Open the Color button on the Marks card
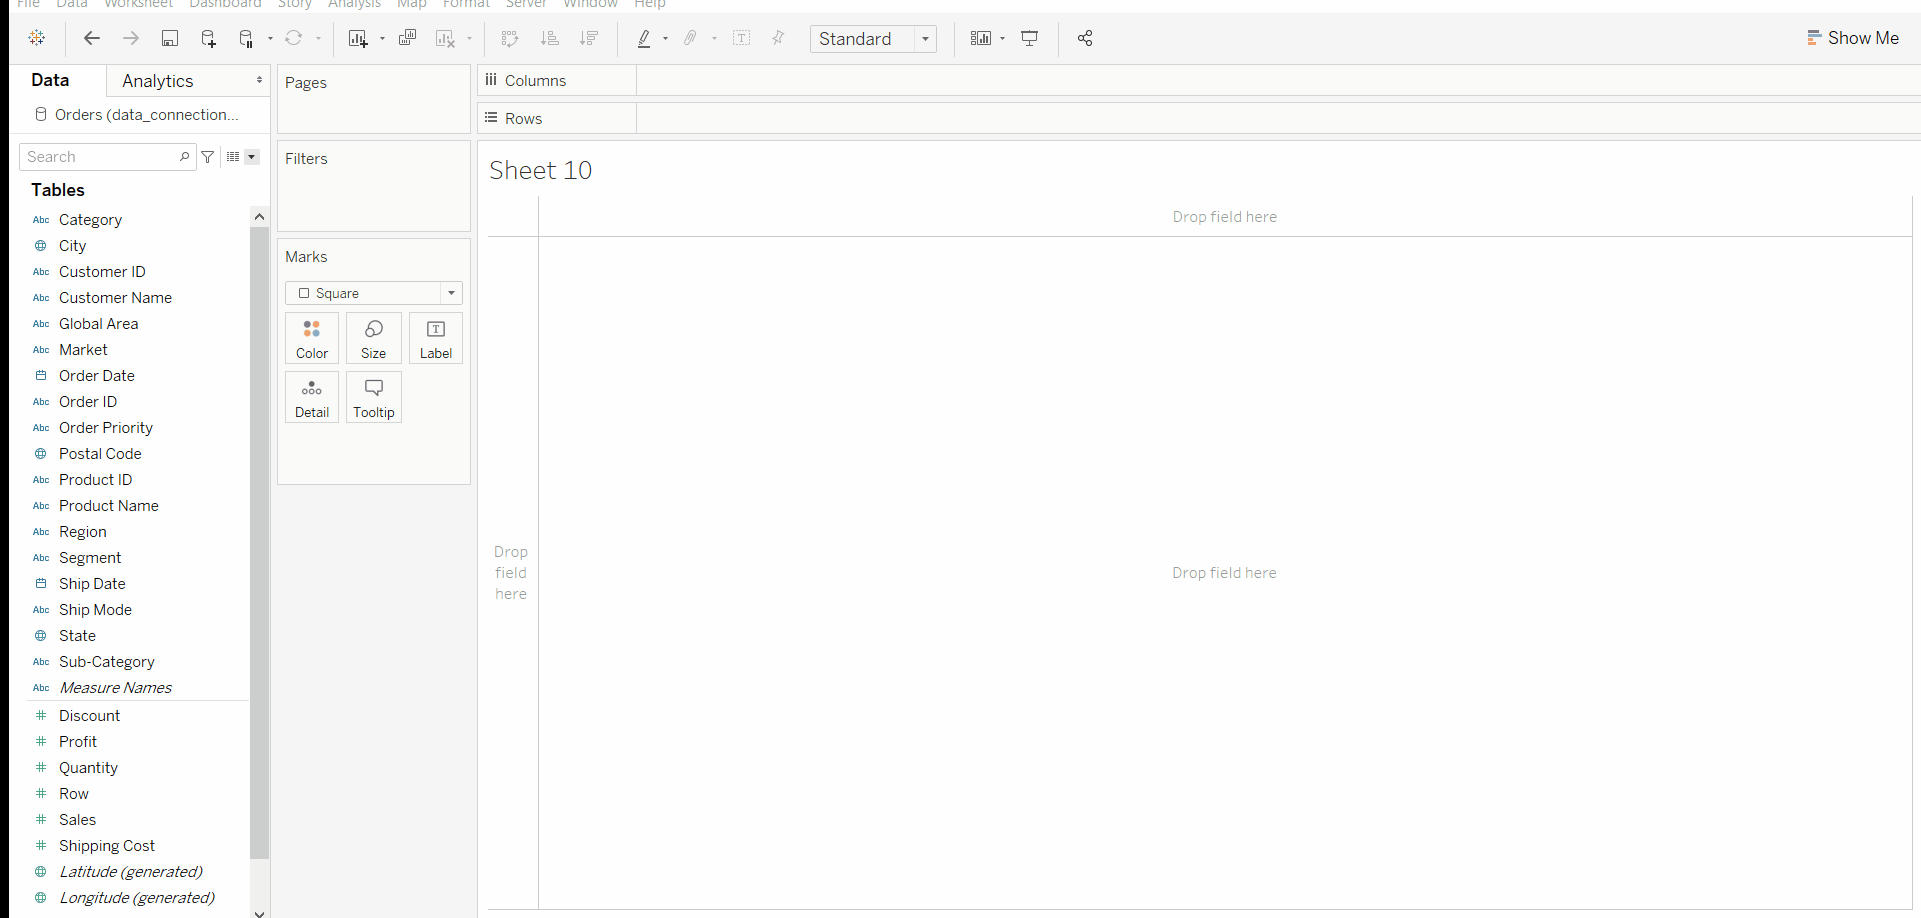 pos(311,338)
